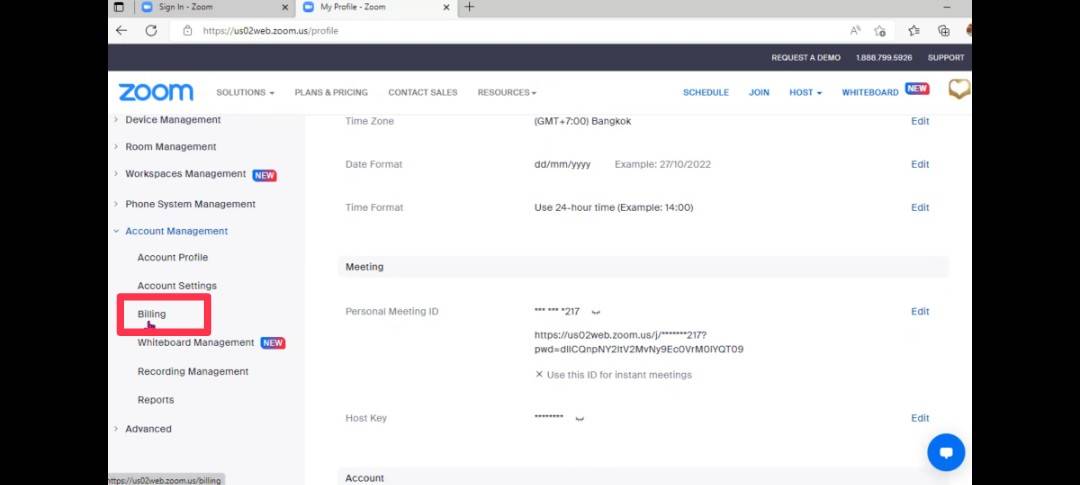Edit the Date Format setting
Image resolution: width=1080 pixels, height=485 pixels.
coord(920,165)
